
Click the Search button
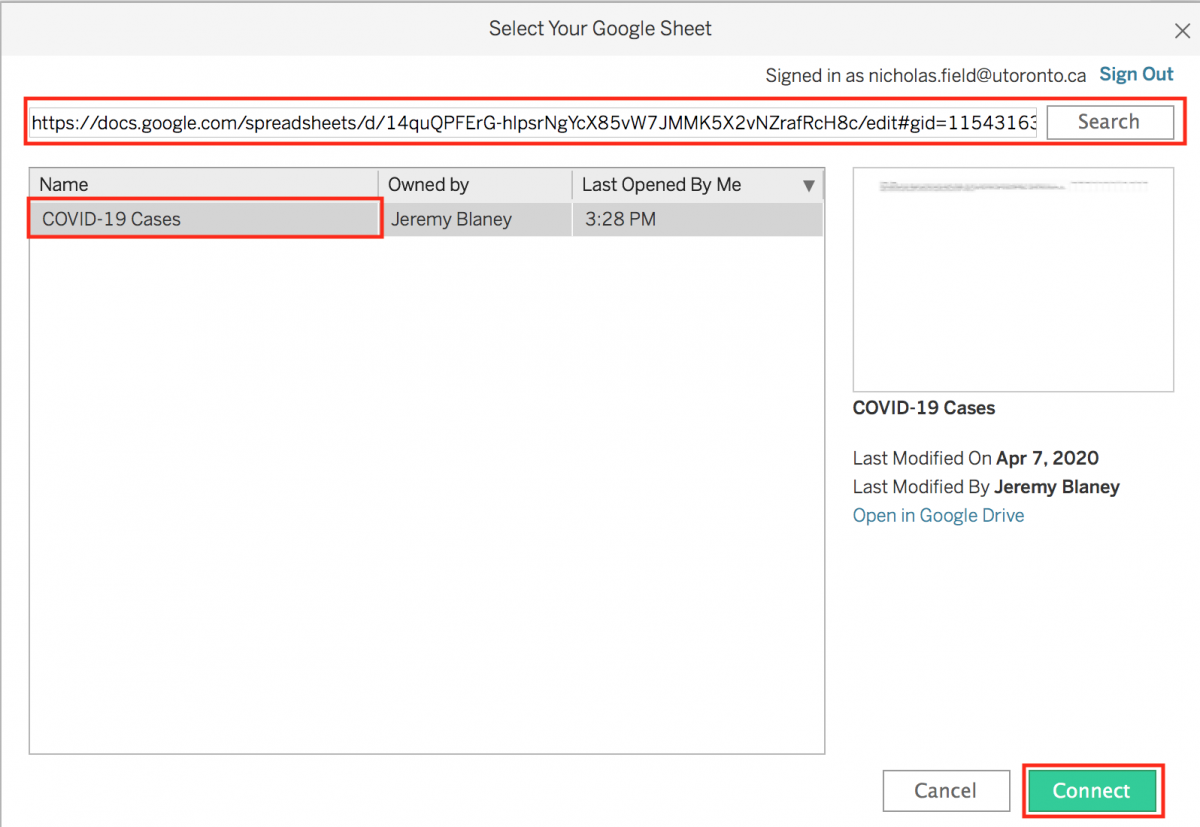coord(1110,122)
